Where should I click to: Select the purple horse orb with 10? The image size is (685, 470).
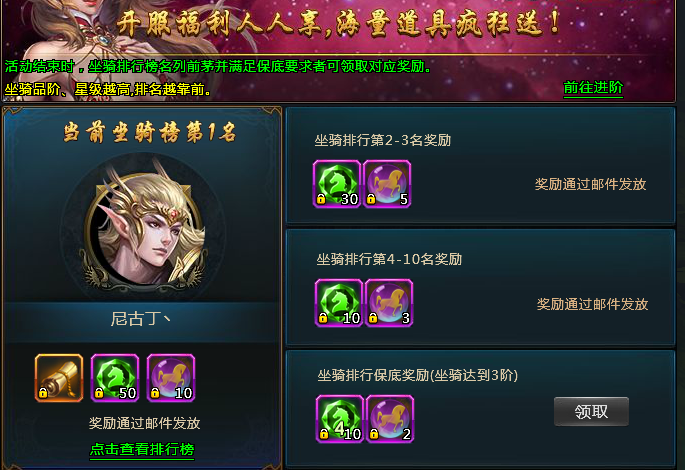pos(171,378)
